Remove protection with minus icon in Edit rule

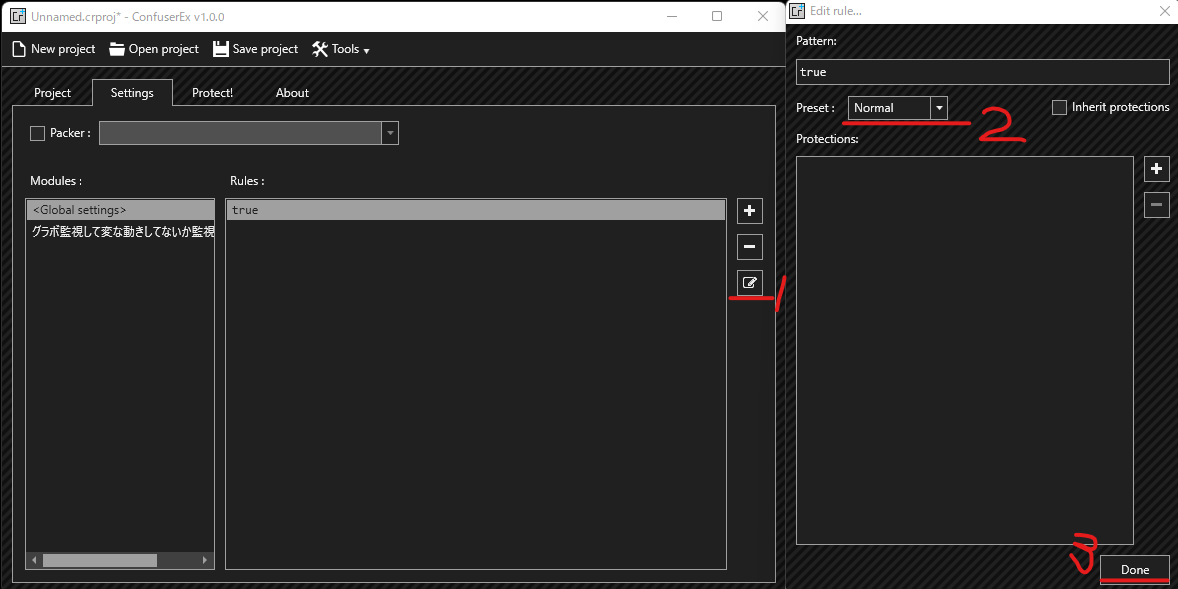coord(1157,204)
